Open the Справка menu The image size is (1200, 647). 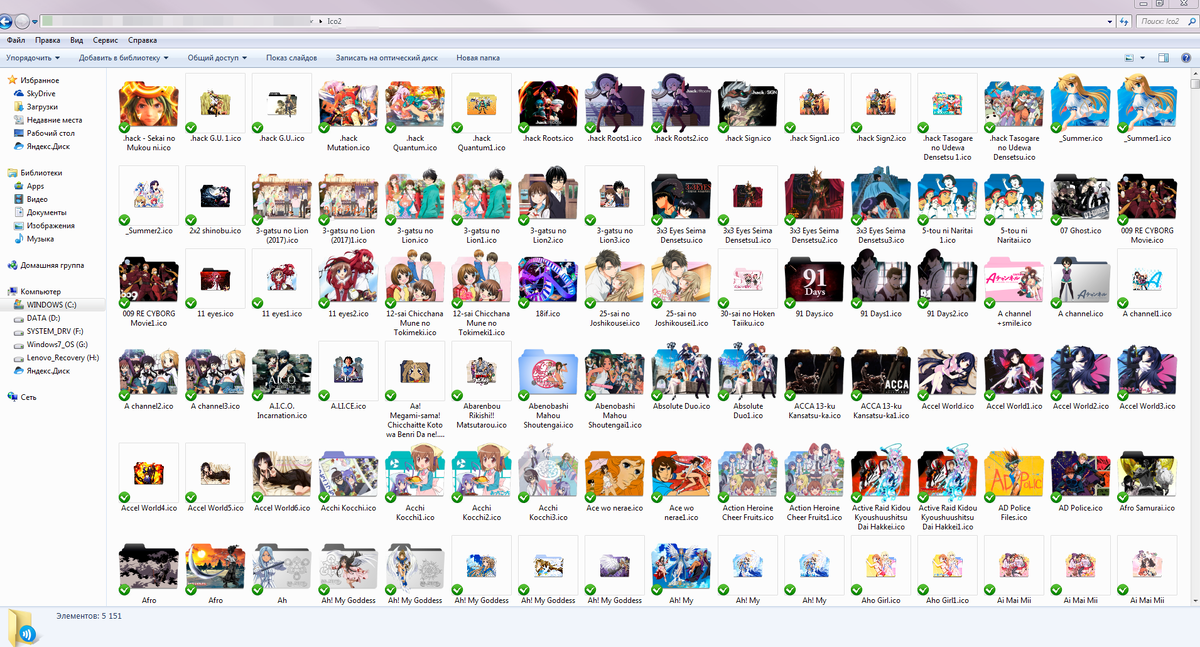click(142, 41)
